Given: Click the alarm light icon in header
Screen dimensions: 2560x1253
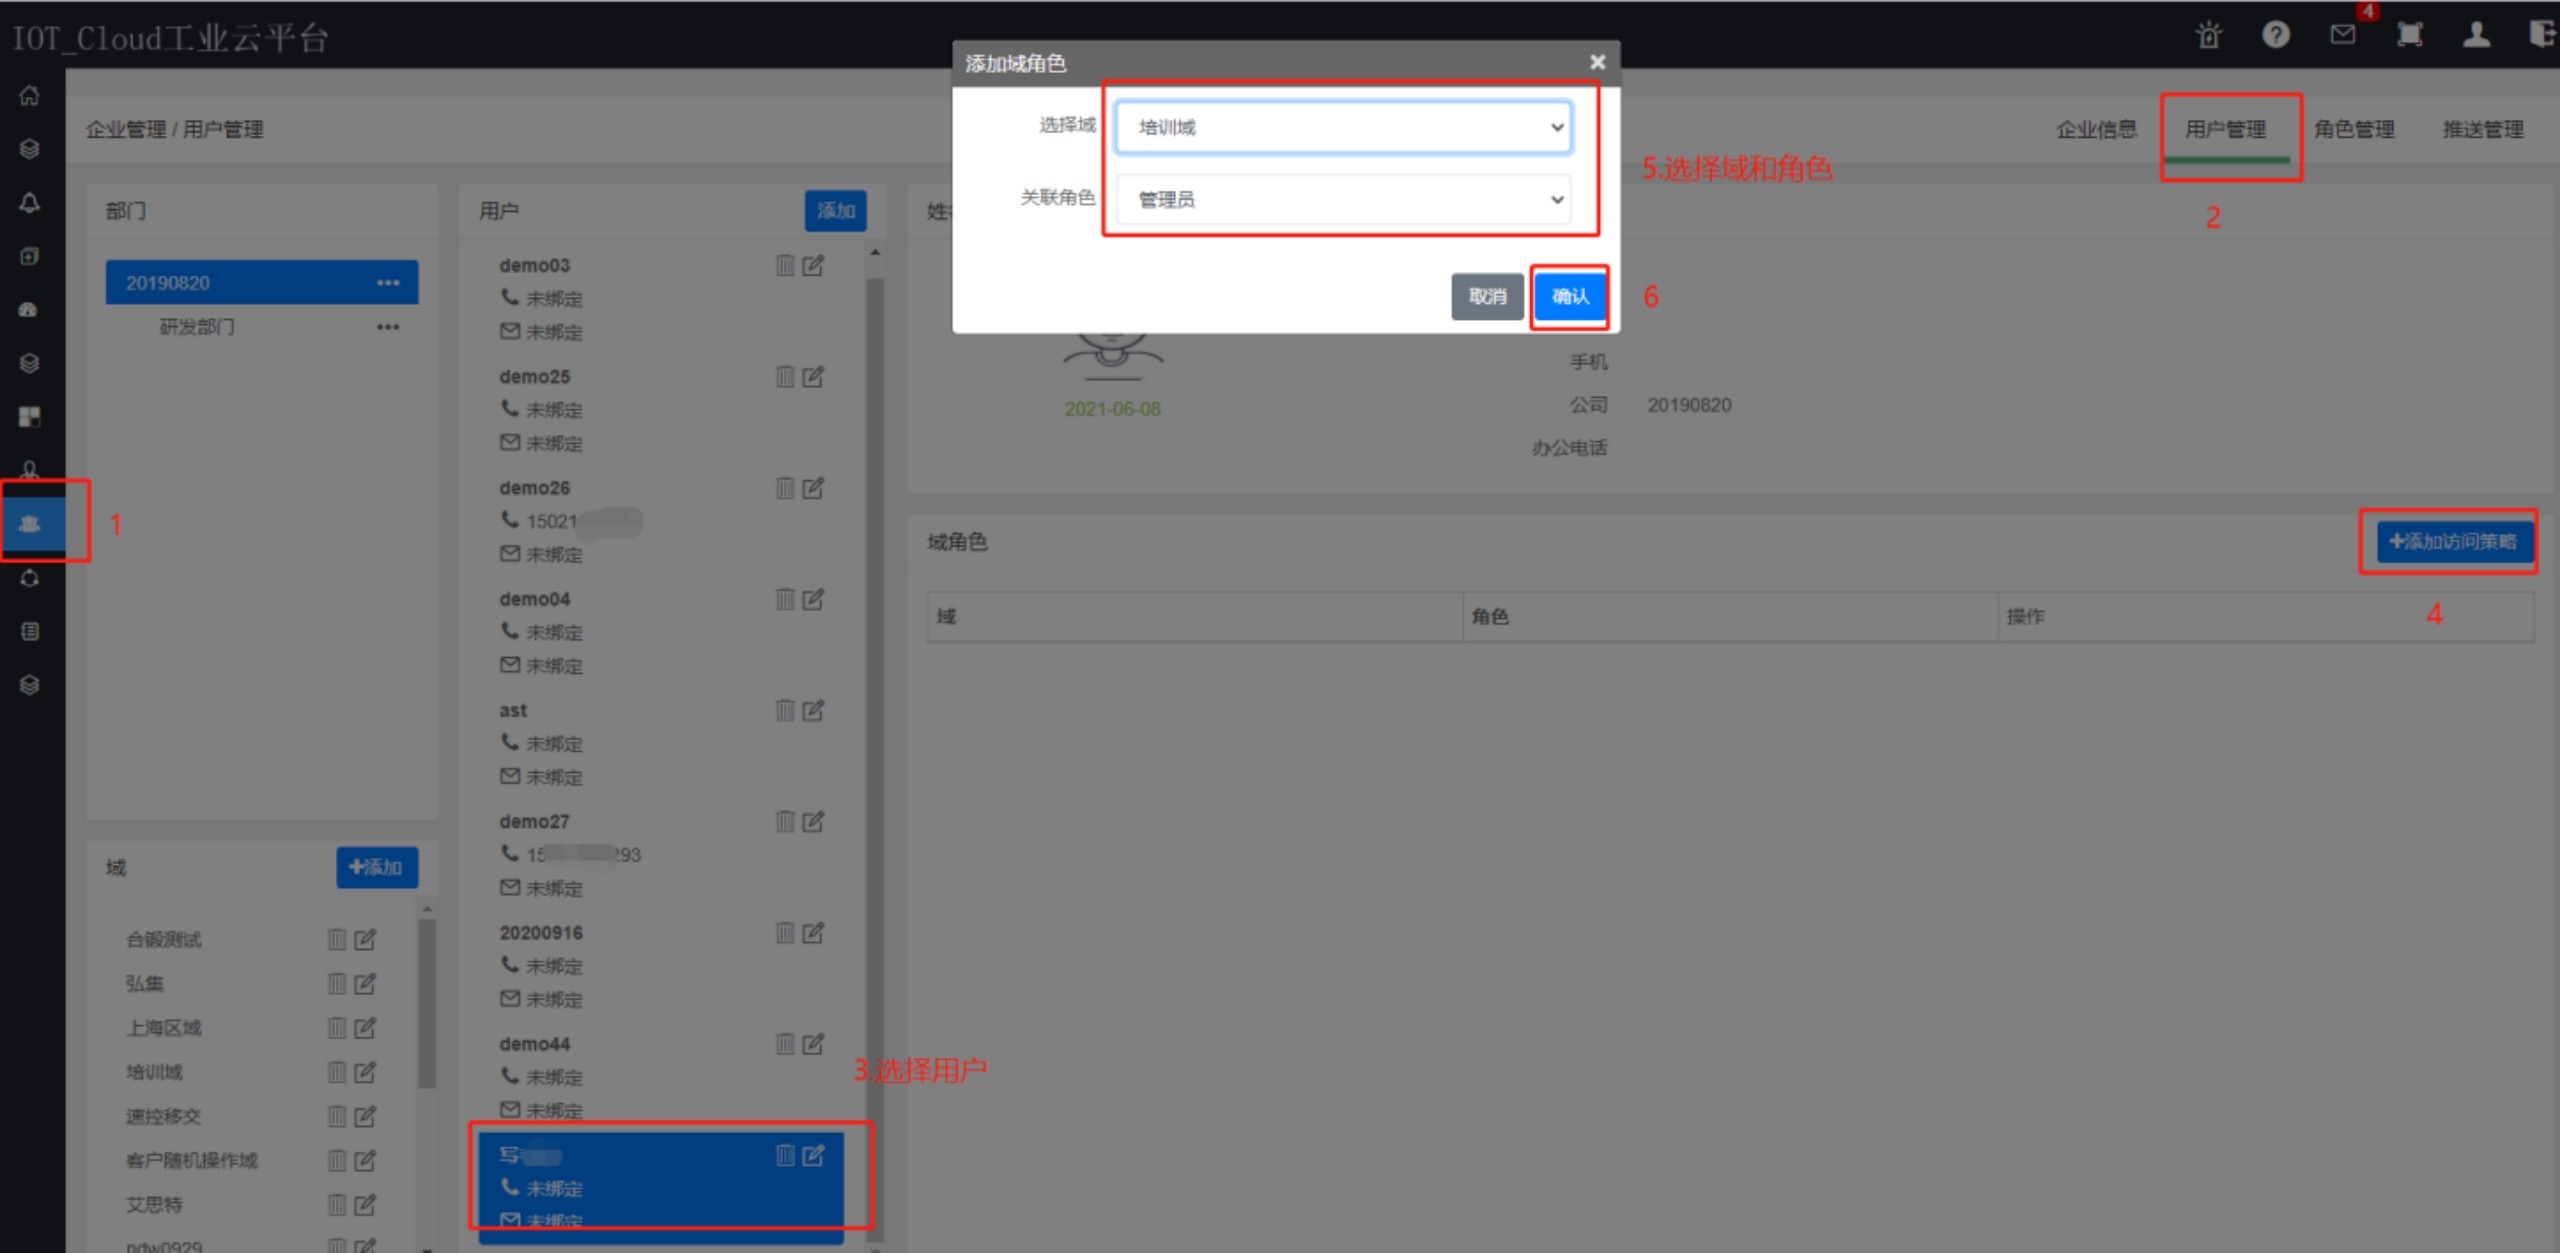Looking at the screenshot, I should click(x=2209, y=36).
